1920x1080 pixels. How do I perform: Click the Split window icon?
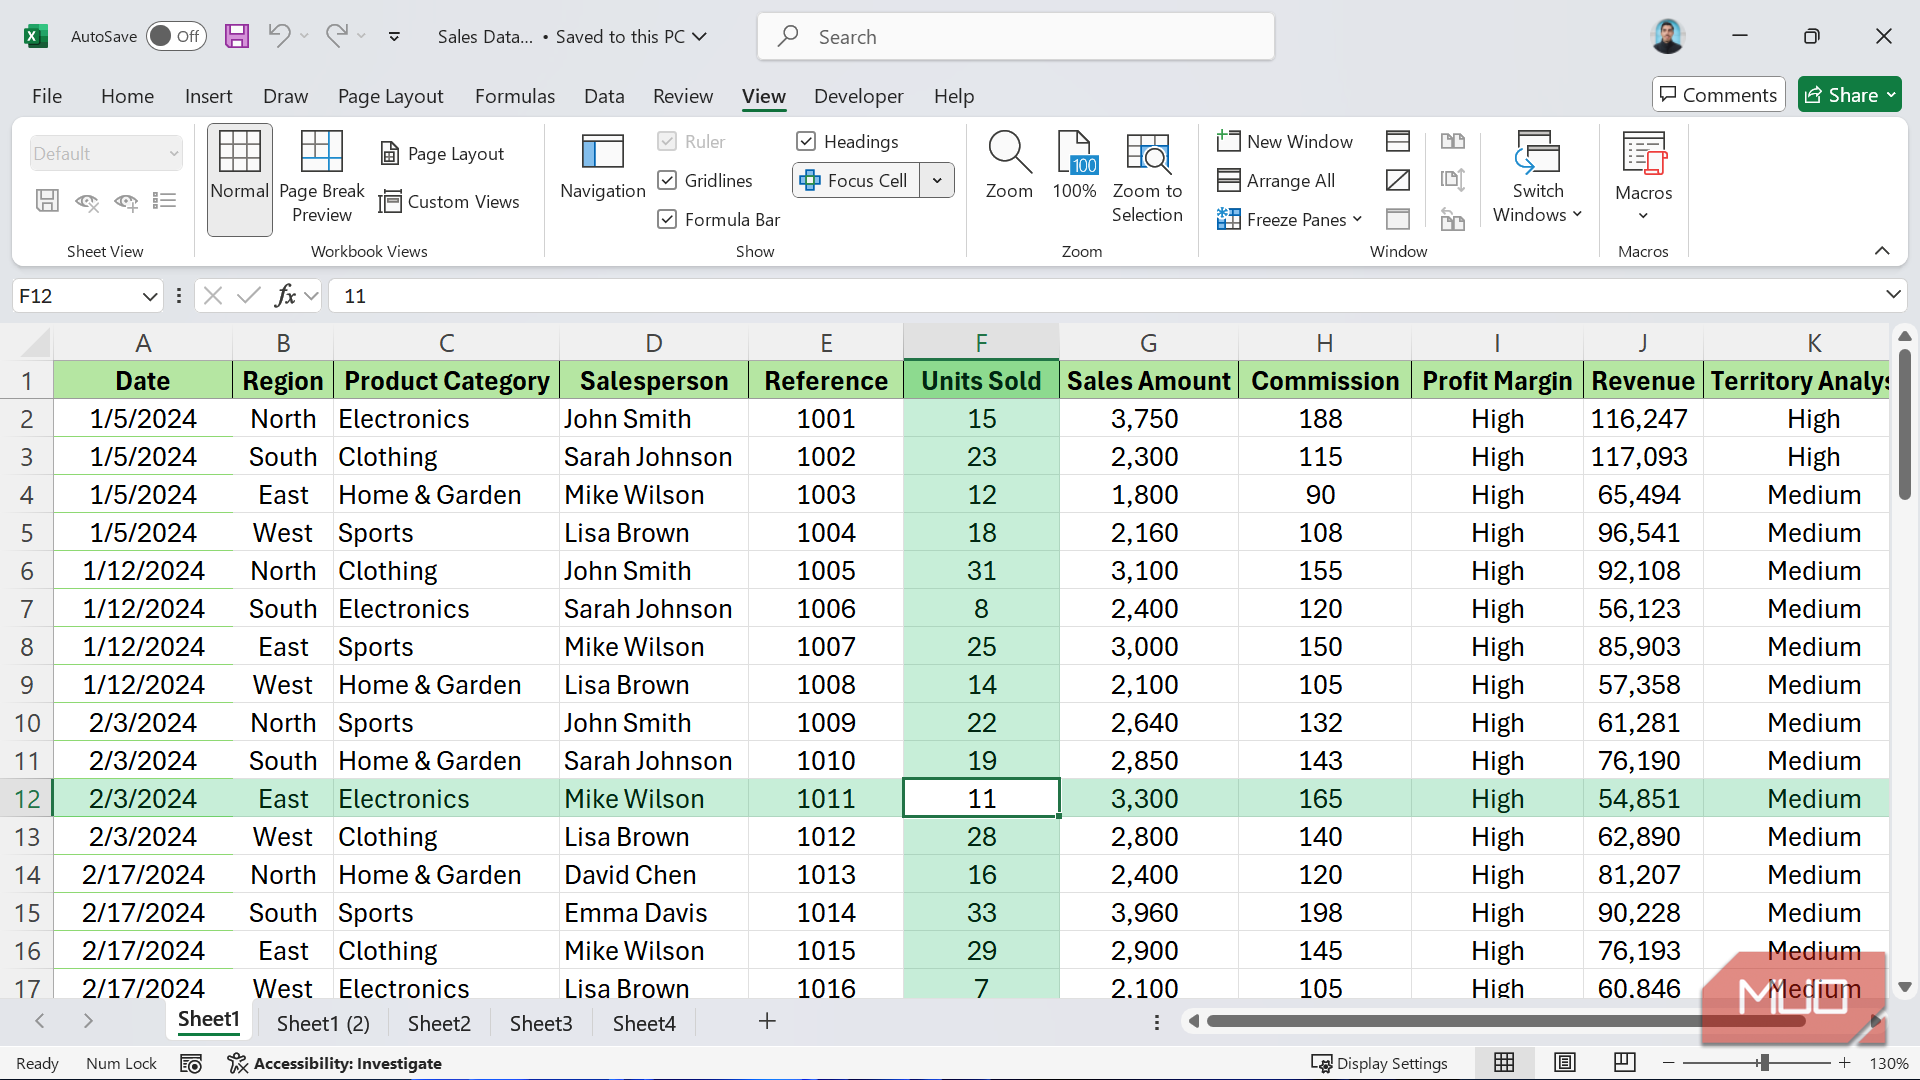(x=1398, y=142)
